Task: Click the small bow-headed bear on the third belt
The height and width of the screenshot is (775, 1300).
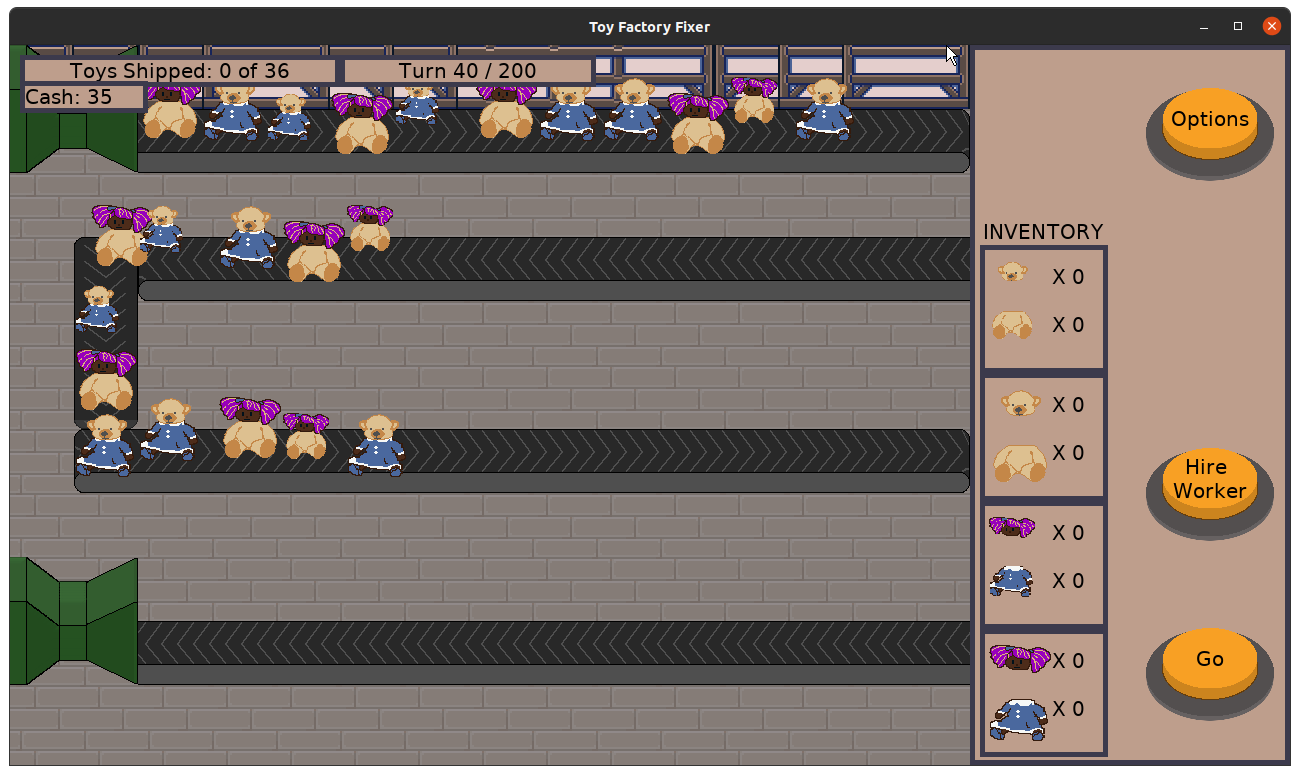Action: (306, 436)
